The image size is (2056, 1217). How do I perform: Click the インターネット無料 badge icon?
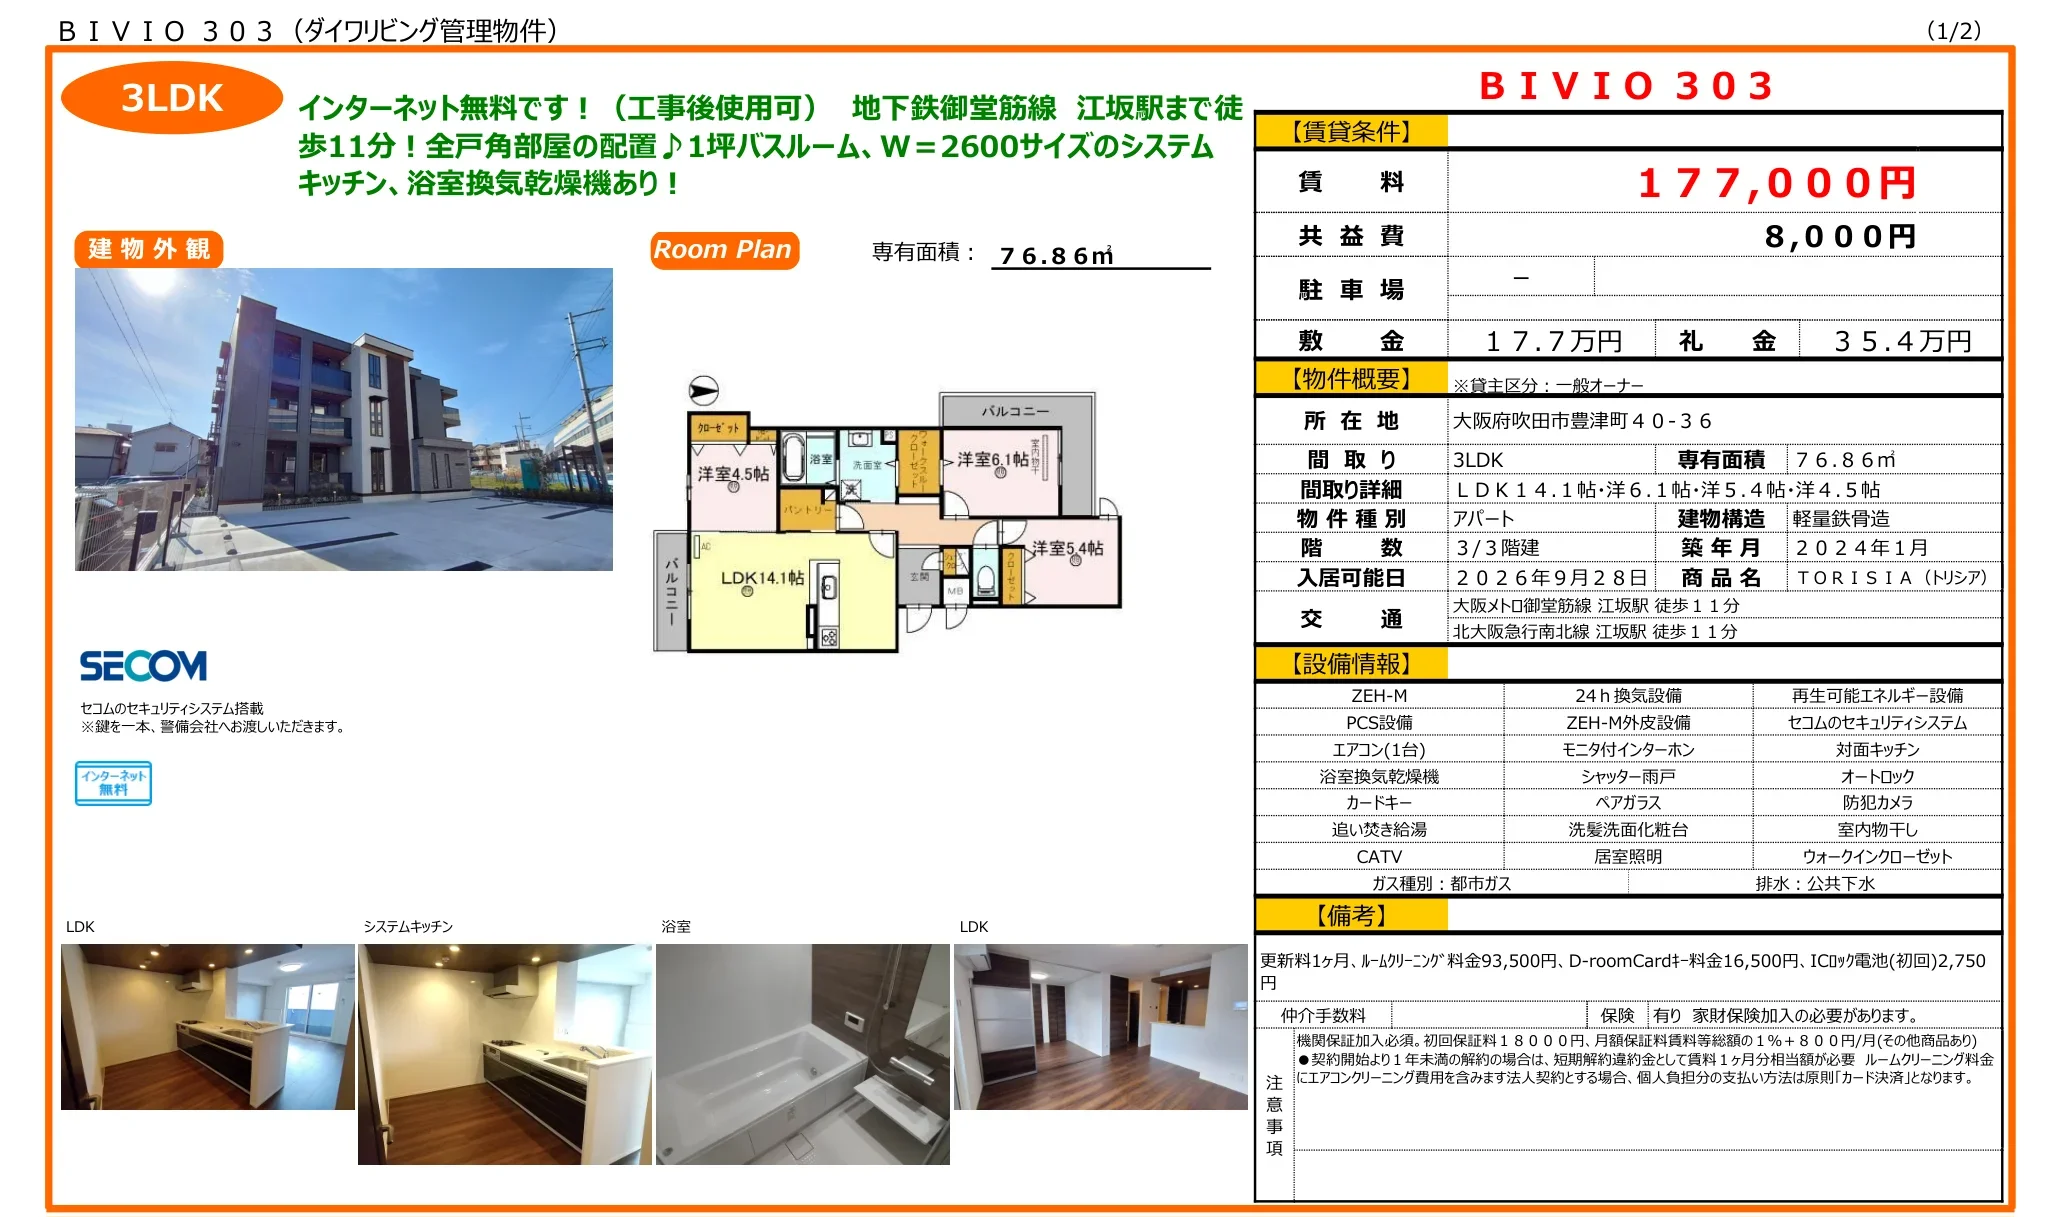tap(113, 783)
